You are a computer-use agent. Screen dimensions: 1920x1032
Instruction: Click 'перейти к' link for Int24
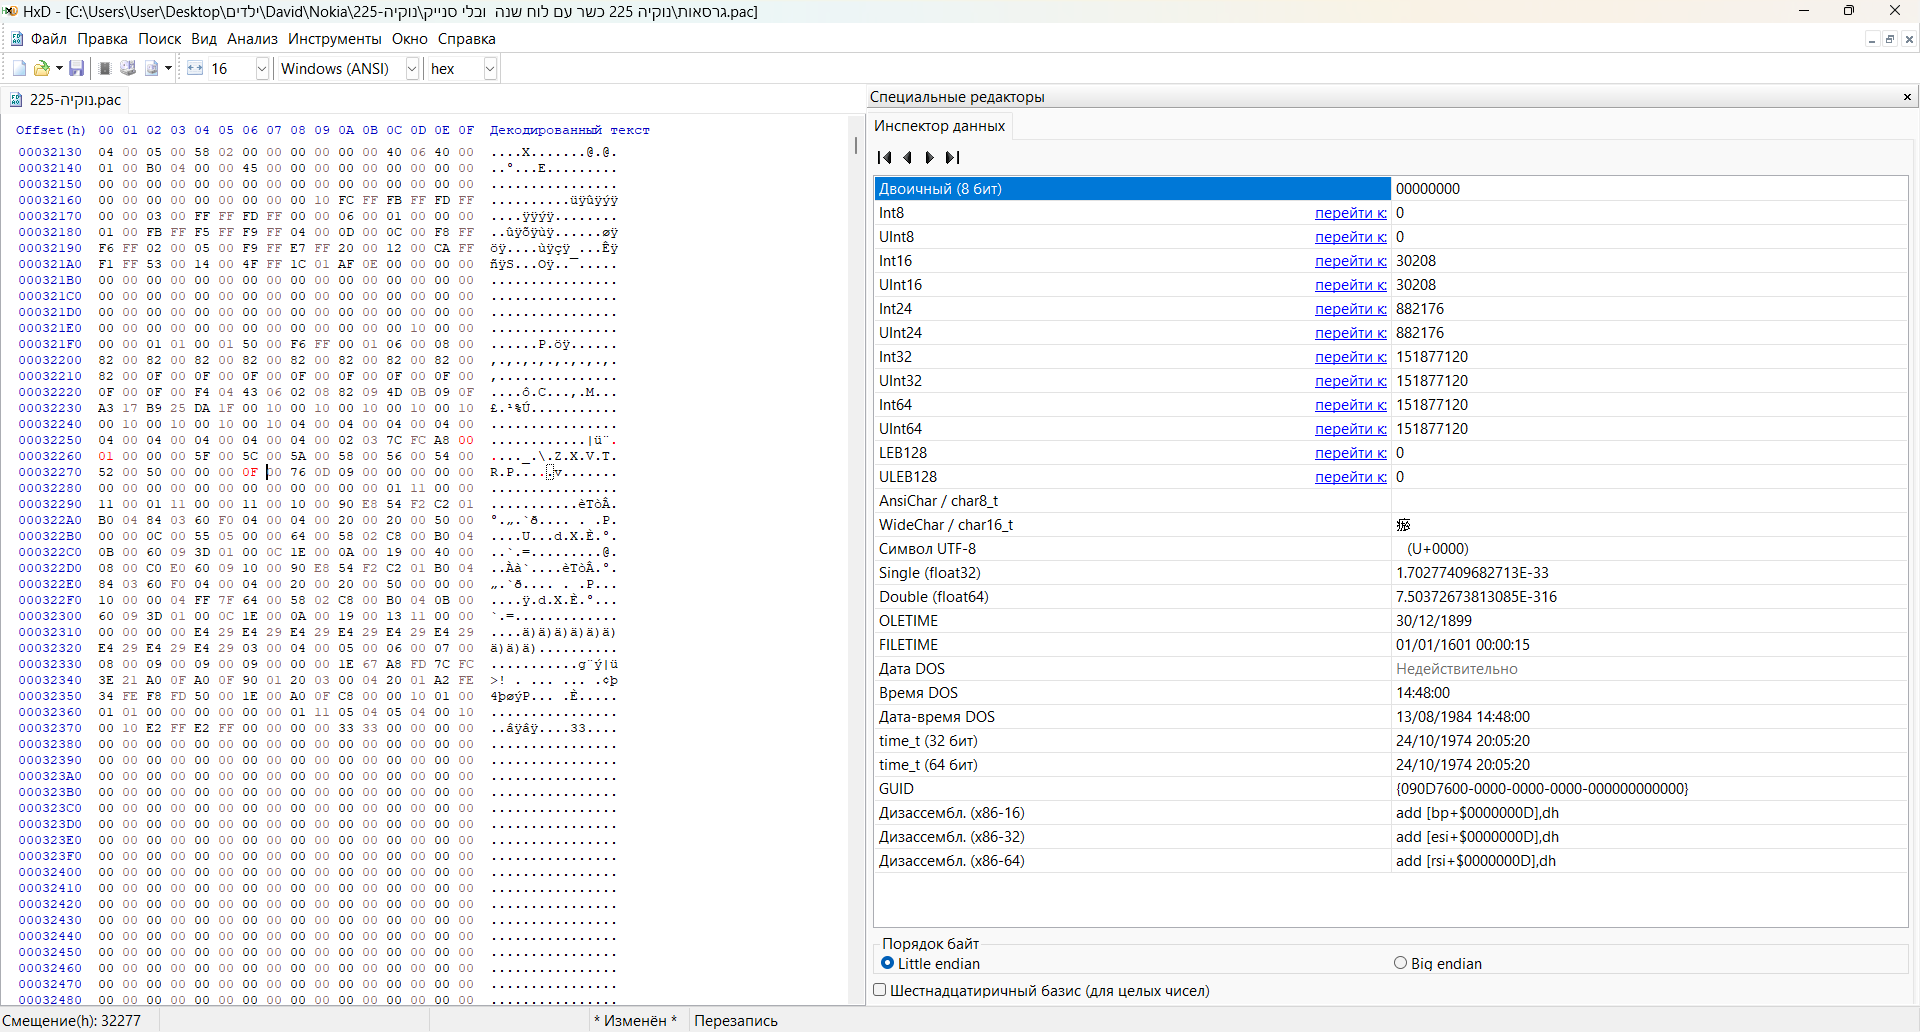pos(1350,309)
